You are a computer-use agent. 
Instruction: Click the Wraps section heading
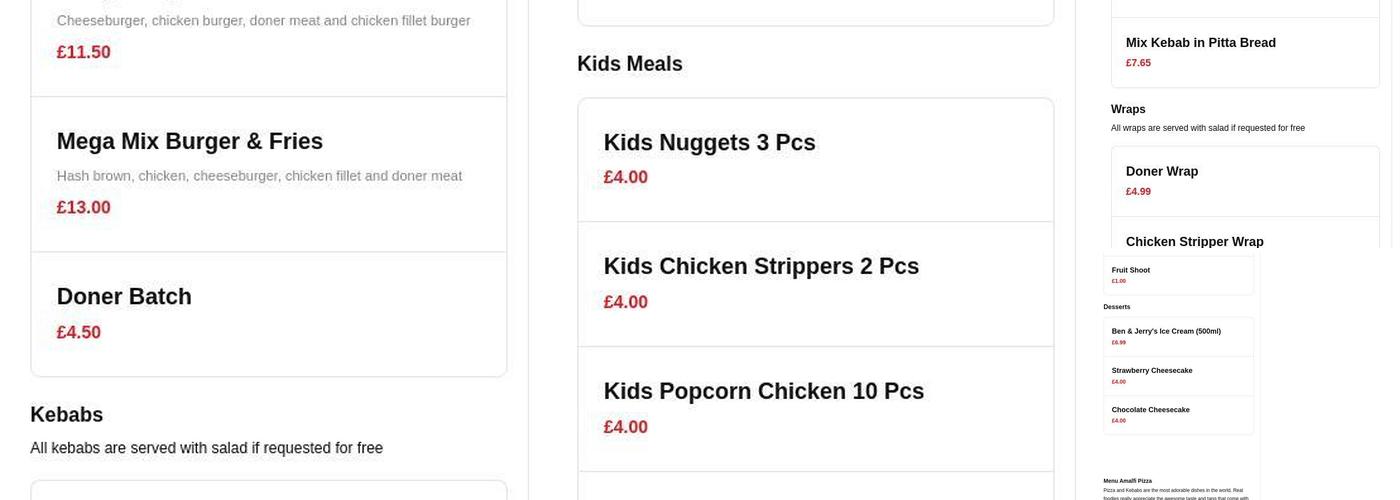(x=1127, y=109)
